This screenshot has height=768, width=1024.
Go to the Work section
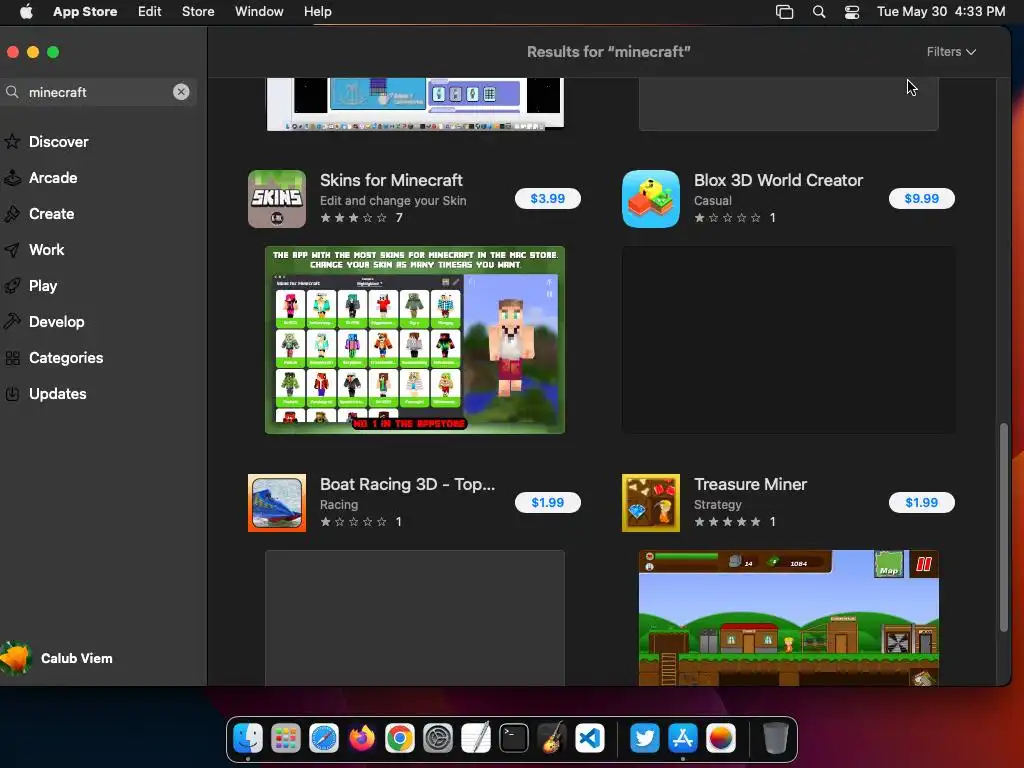click(x=46, y=250)
